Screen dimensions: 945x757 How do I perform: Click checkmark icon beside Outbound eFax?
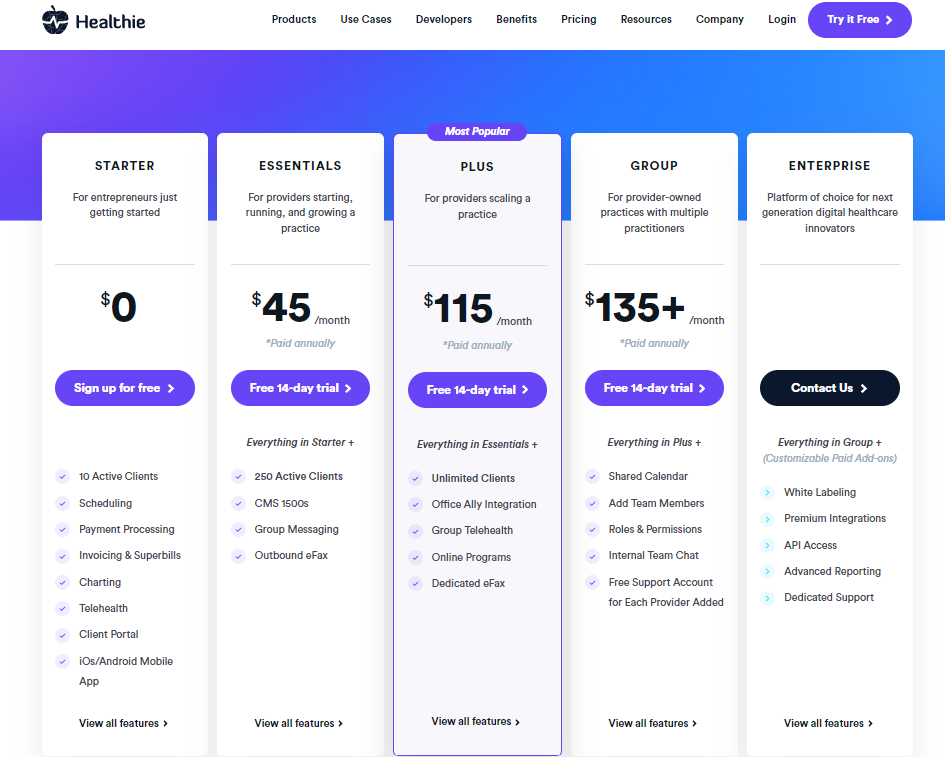[238, 556]
